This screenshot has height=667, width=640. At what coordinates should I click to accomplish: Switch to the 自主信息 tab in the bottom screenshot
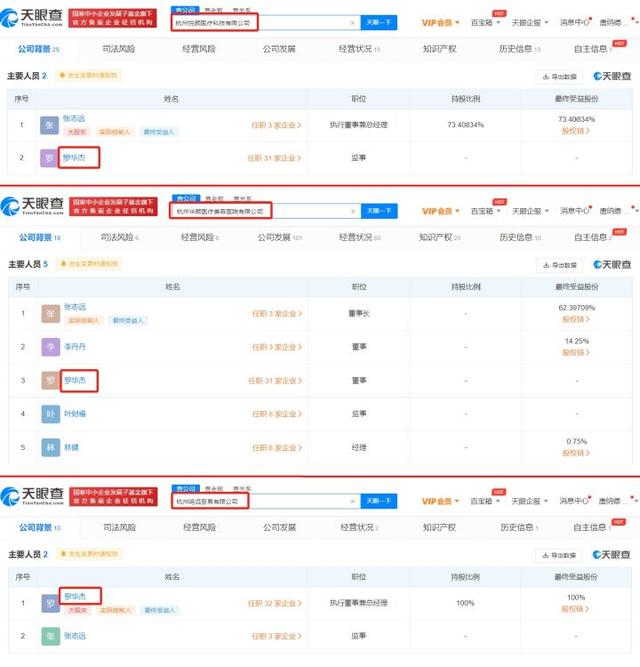[x=592, y=527]
